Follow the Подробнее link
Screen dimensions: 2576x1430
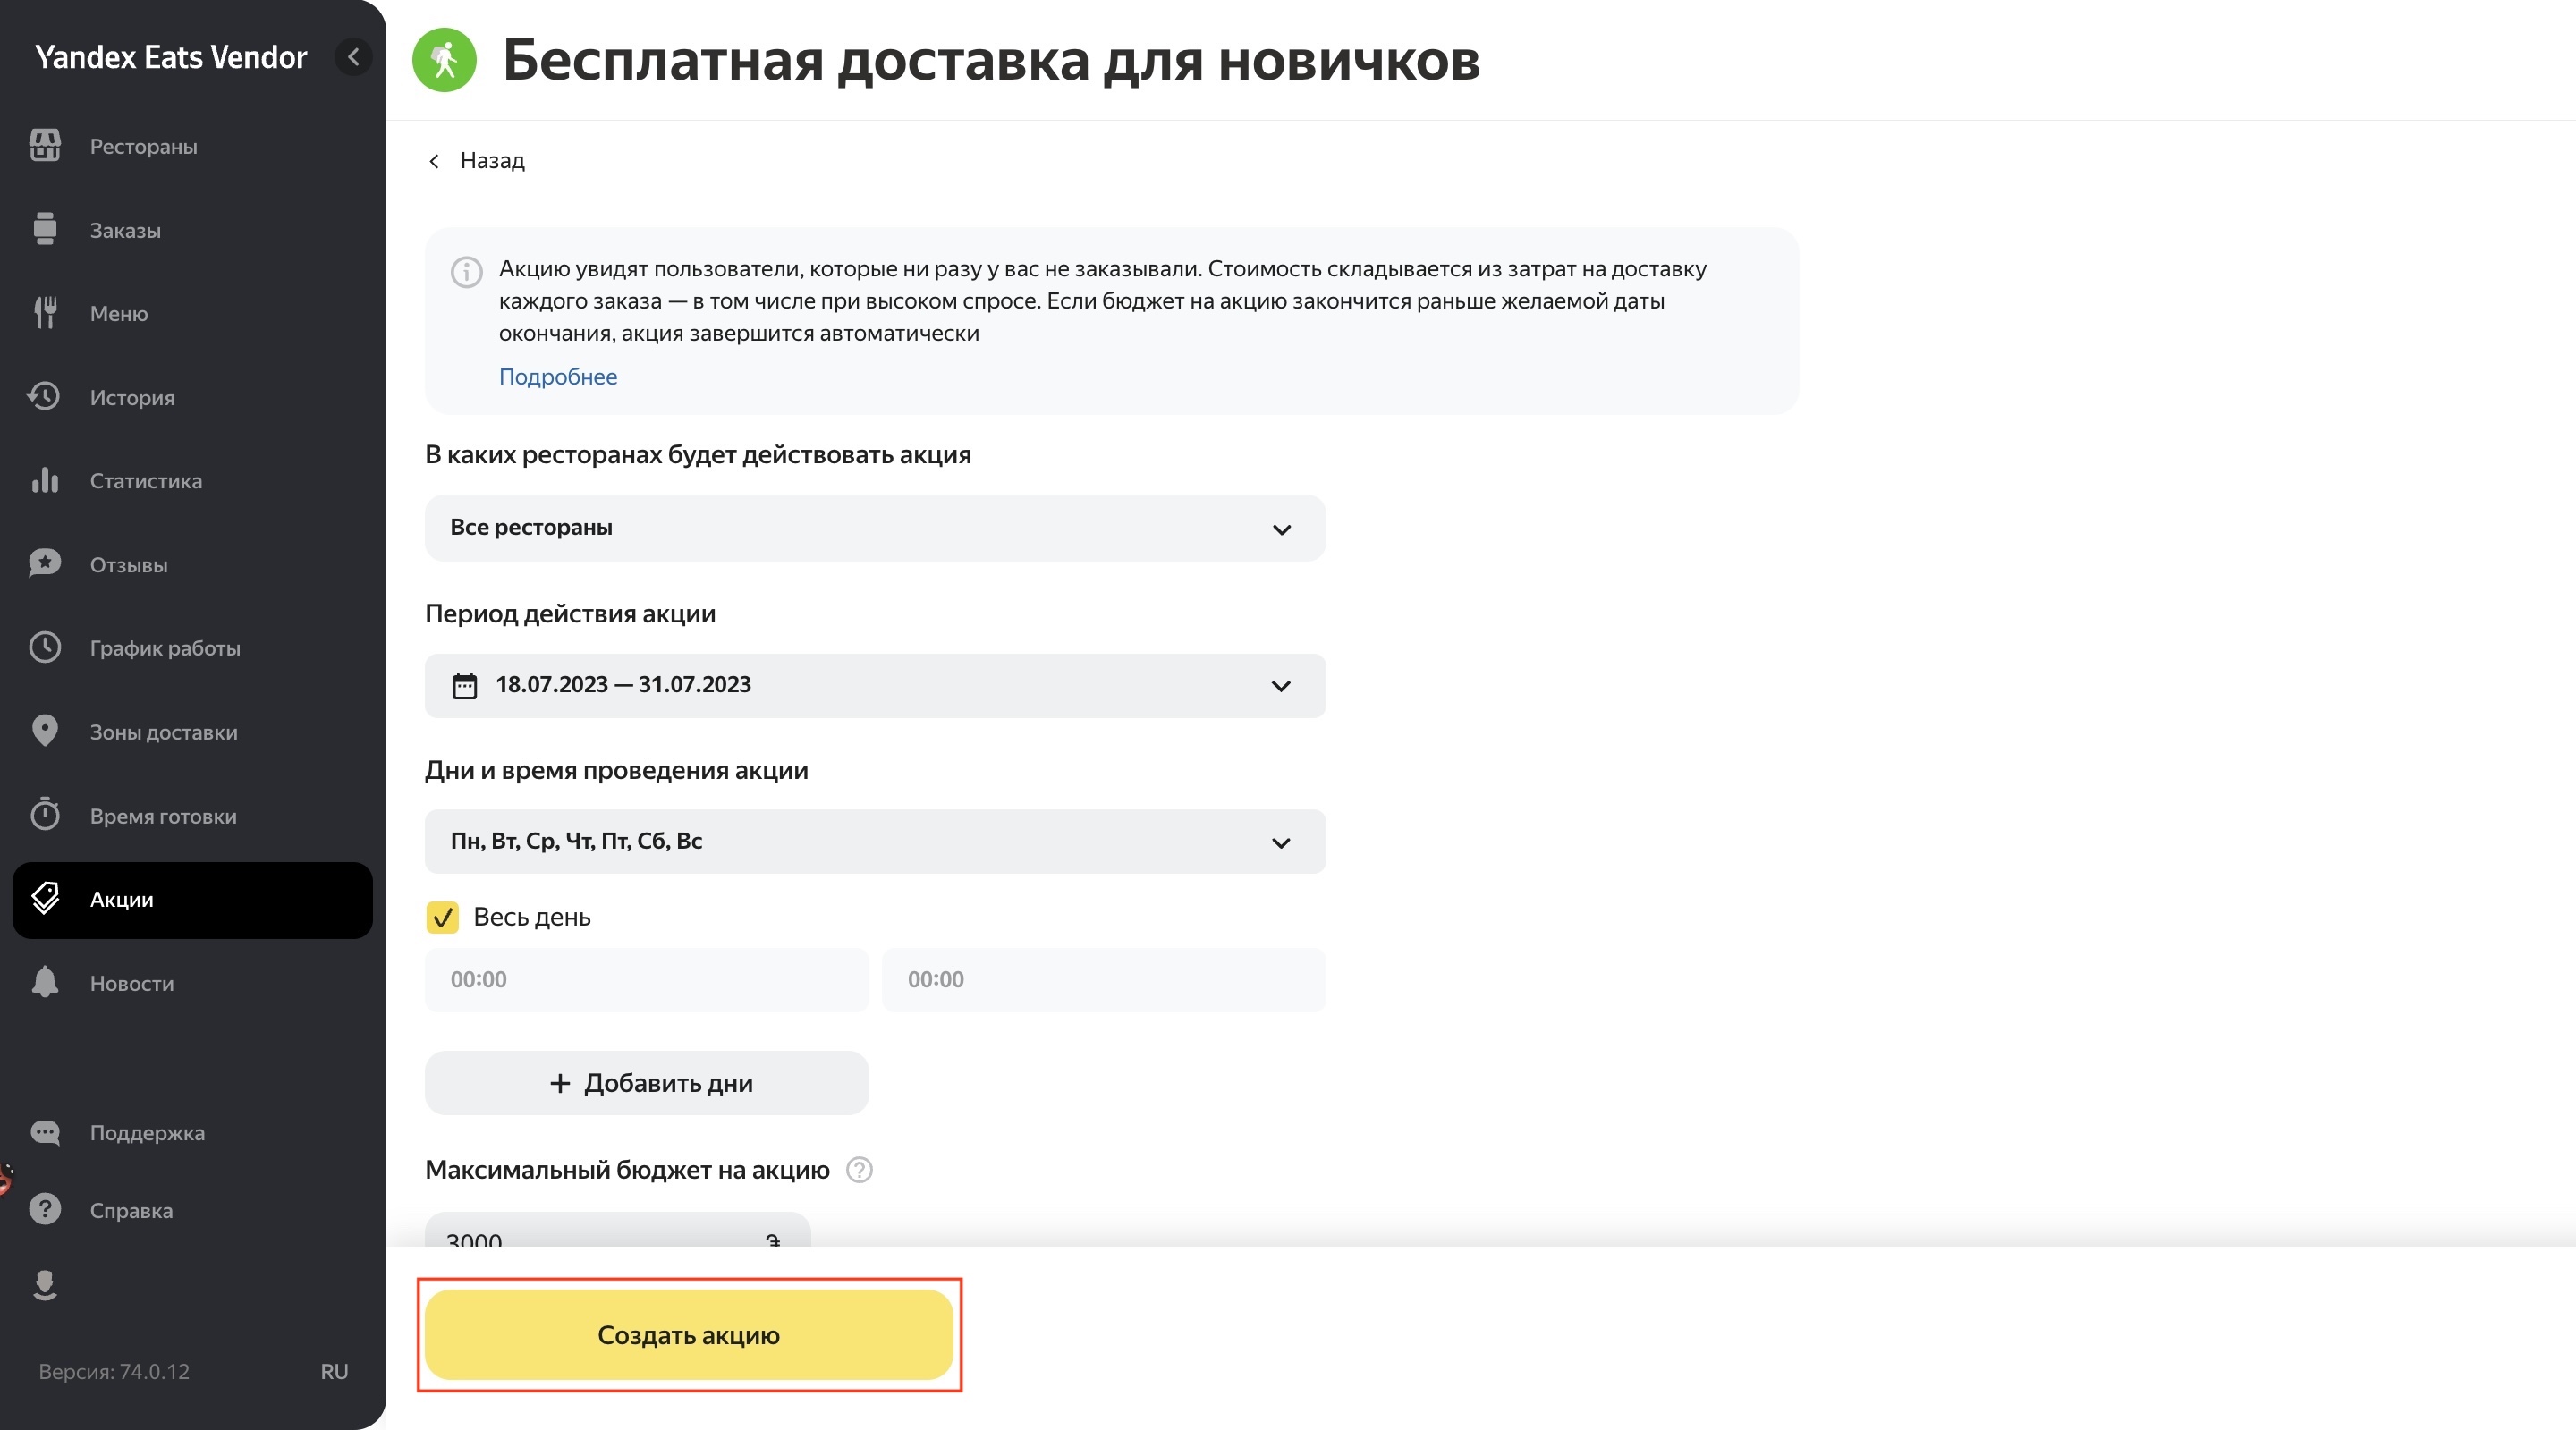tap(558, 377)
